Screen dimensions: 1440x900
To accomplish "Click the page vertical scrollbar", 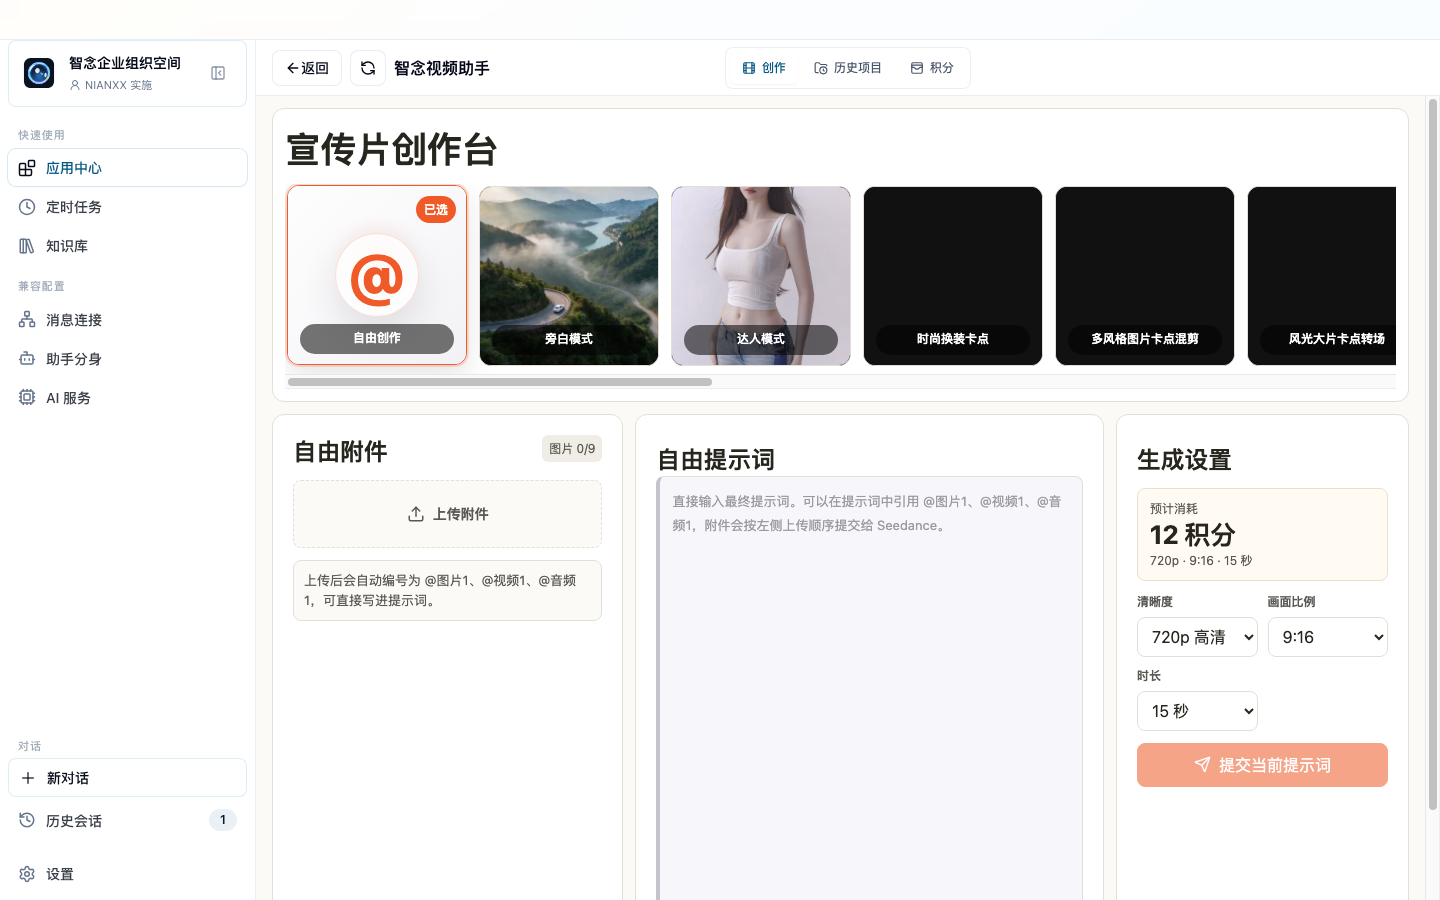I will point(1433,455).
